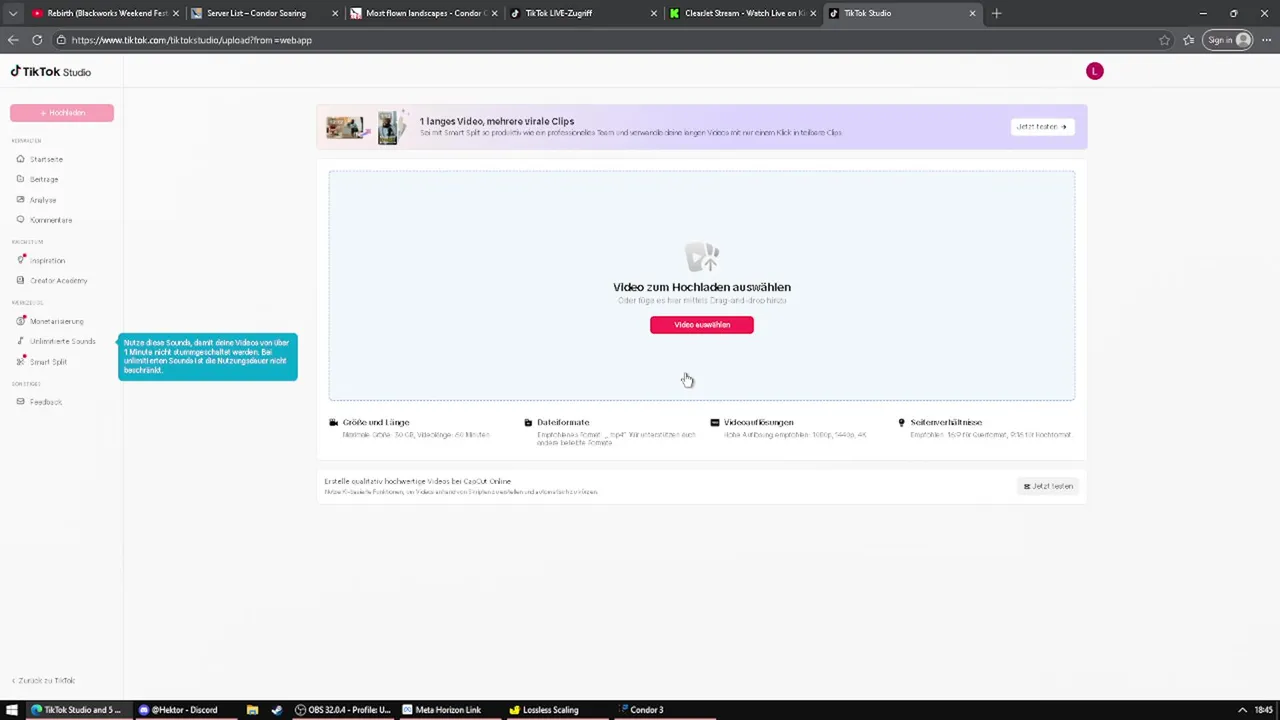Click the Zurück zu TikTok link

(x=43, y=680)
